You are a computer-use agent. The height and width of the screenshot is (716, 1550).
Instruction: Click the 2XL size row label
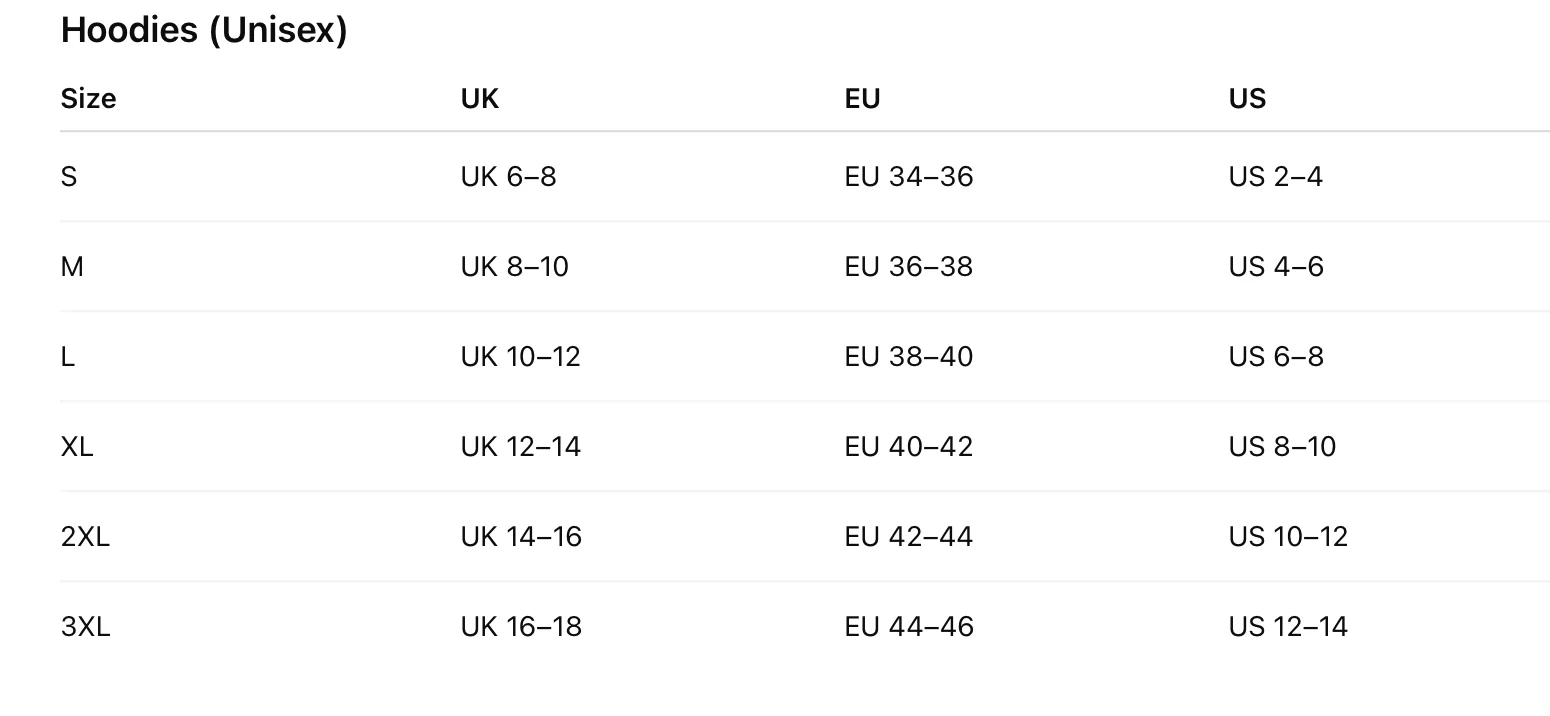click(85, 537)
